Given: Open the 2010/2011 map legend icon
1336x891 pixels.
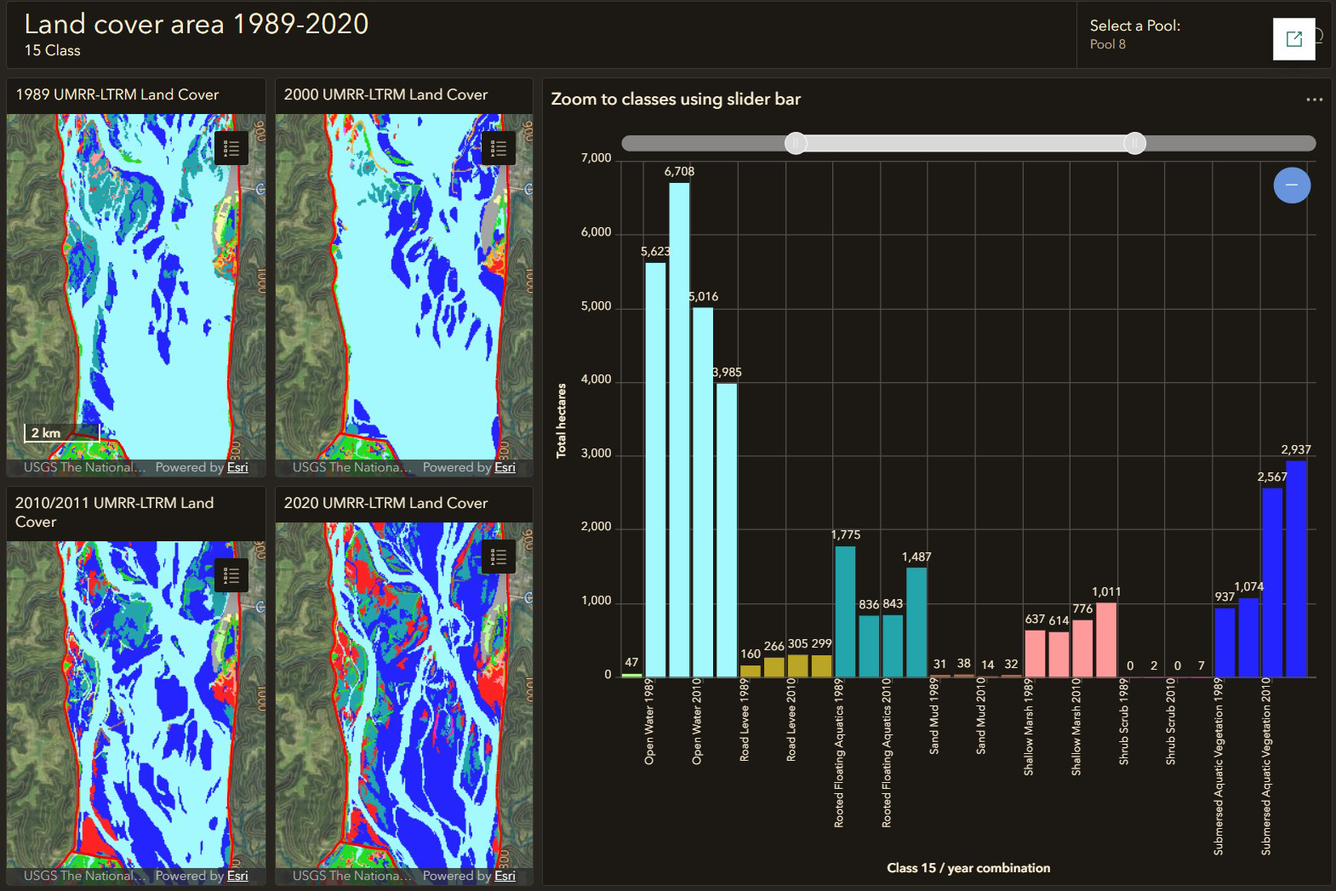Looking at the screenshot, I should coord(232,576).
